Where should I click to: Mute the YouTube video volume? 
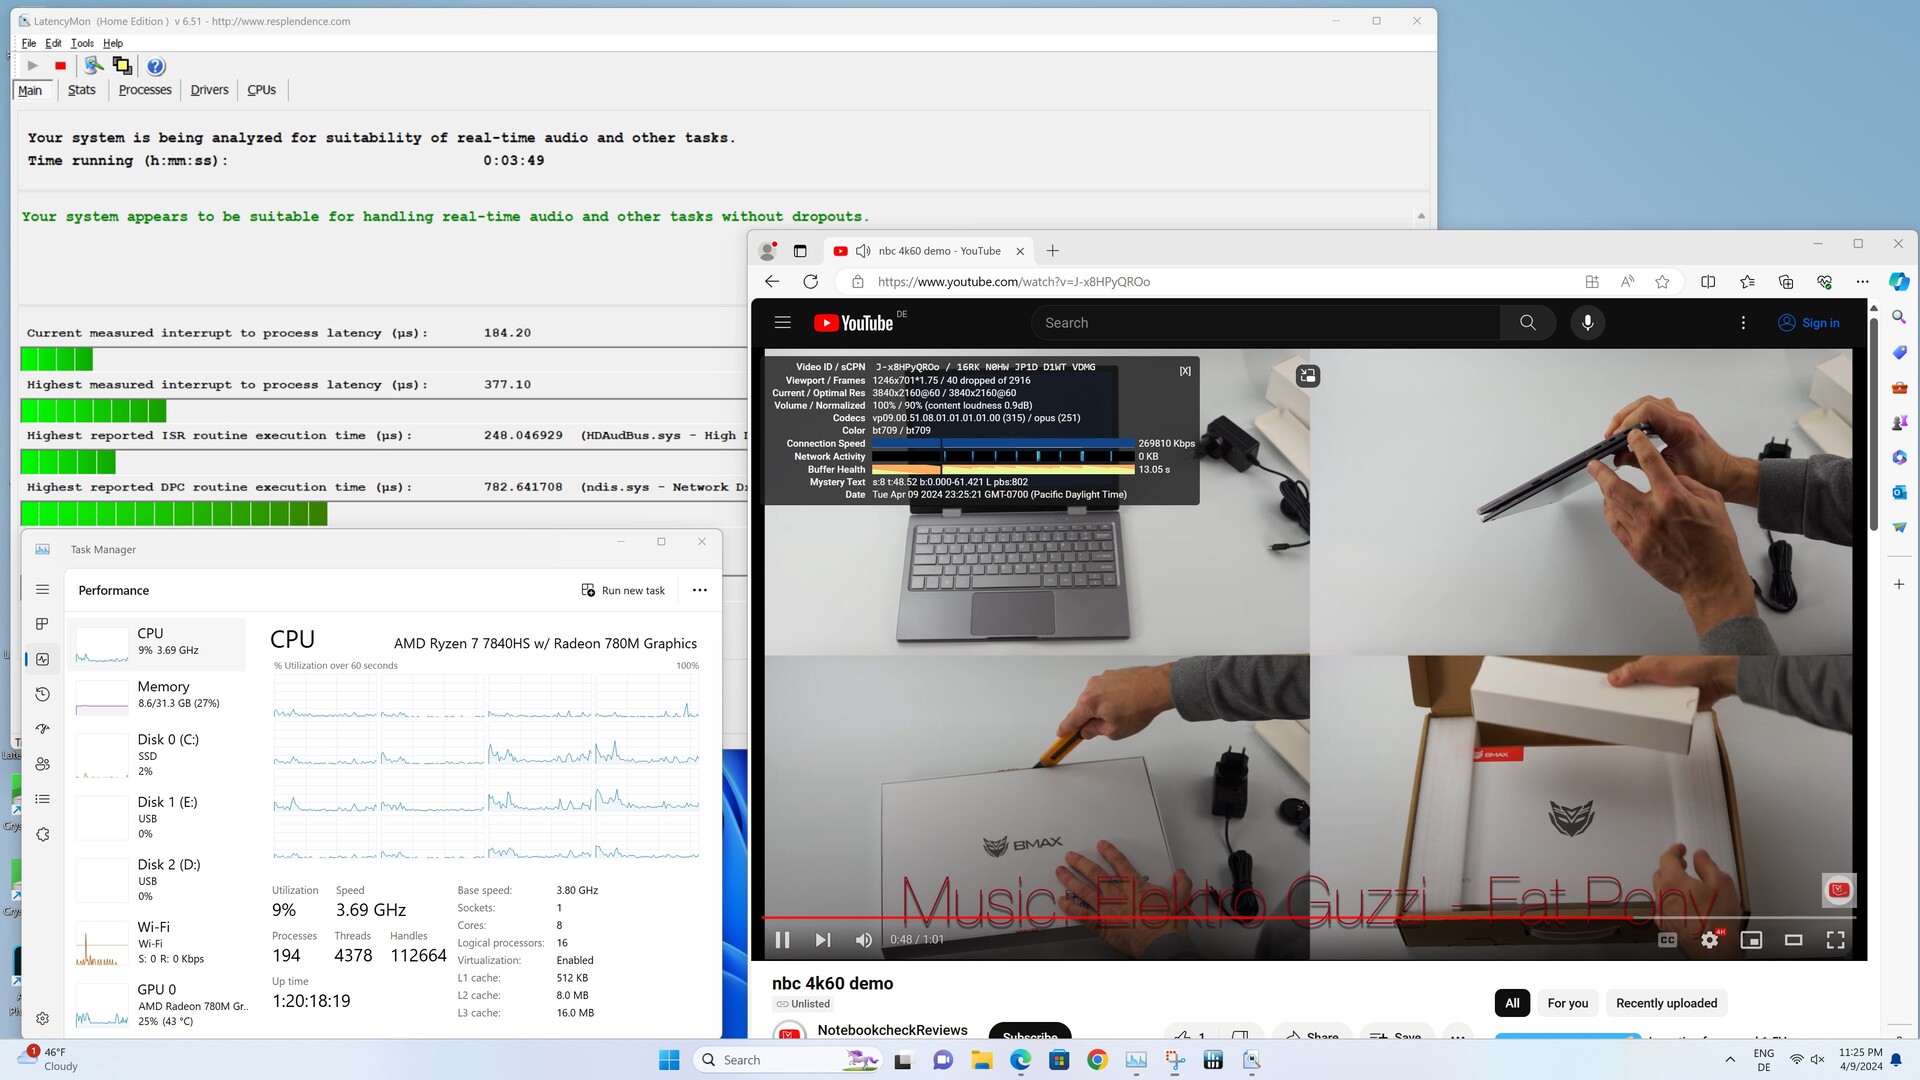tap(864, 940)
